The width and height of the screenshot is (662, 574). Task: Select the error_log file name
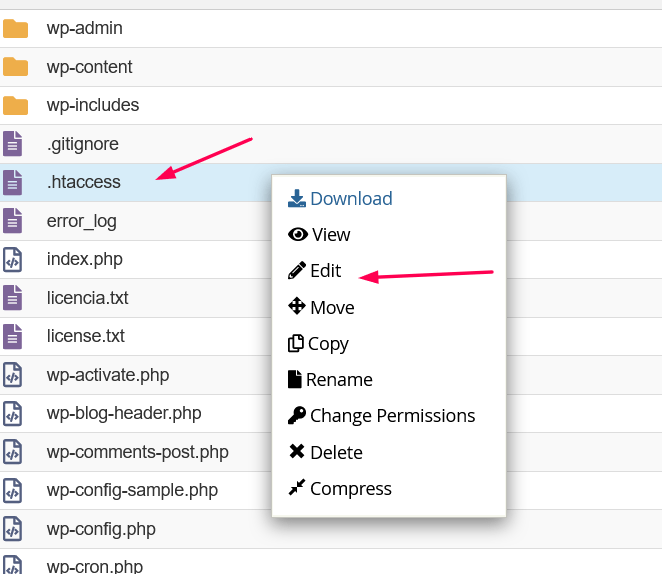[x=81, y=222]
